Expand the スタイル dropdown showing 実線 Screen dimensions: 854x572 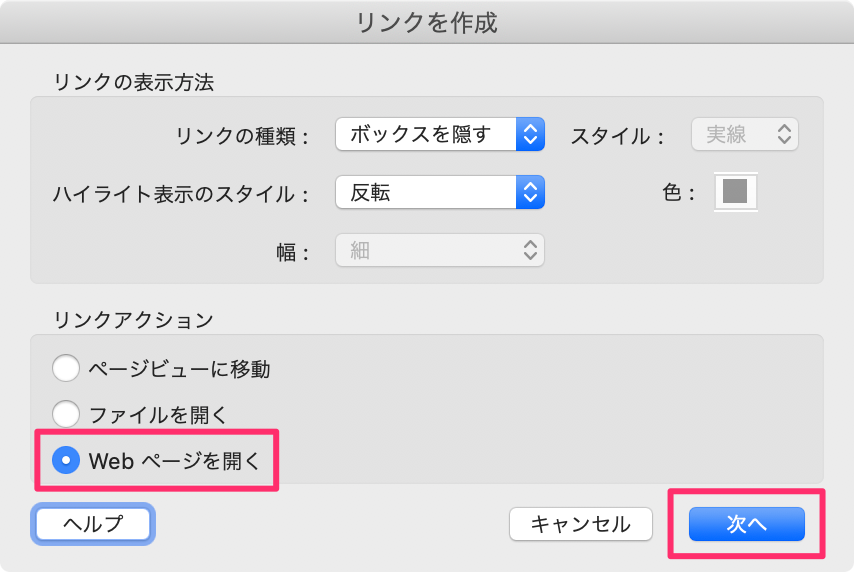click(745, 134)
